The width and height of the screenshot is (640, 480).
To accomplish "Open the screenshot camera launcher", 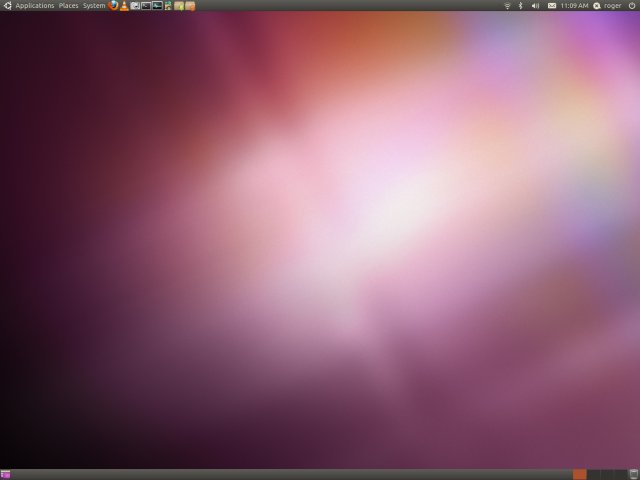I will point(135,6).
